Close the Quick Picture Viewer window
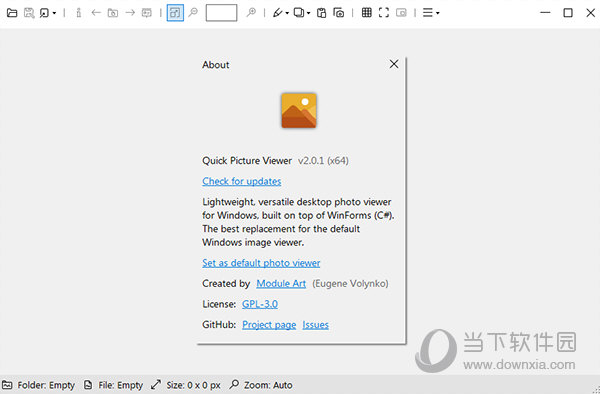The width and height of the screenshot is (600, 394). [590, 13]
